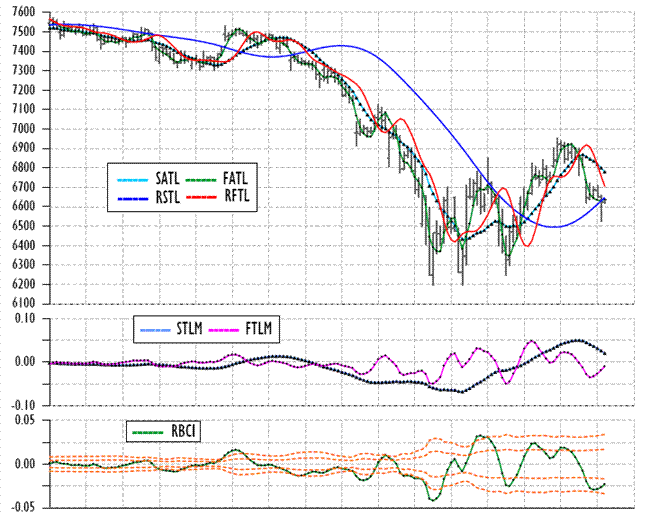Click the 0.00 label of RBCI panel
The width and height of the screenshot is (650, 515).
tap(25, 464)
